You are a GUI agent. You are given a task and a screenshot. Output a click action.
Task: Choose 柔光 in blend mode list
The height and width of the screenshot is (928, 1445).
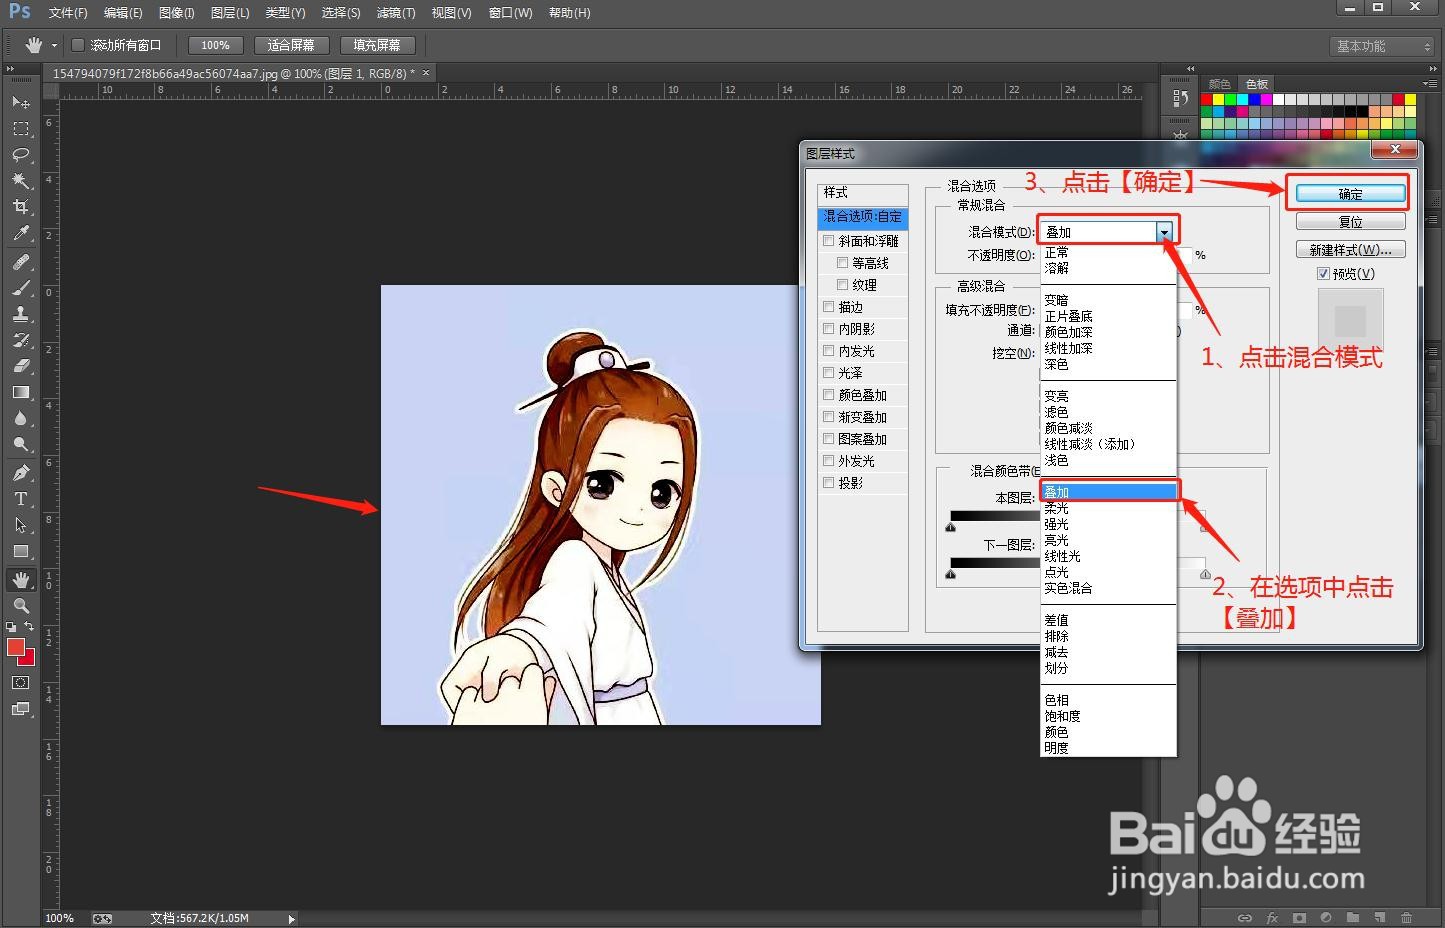click(1109, 508)
